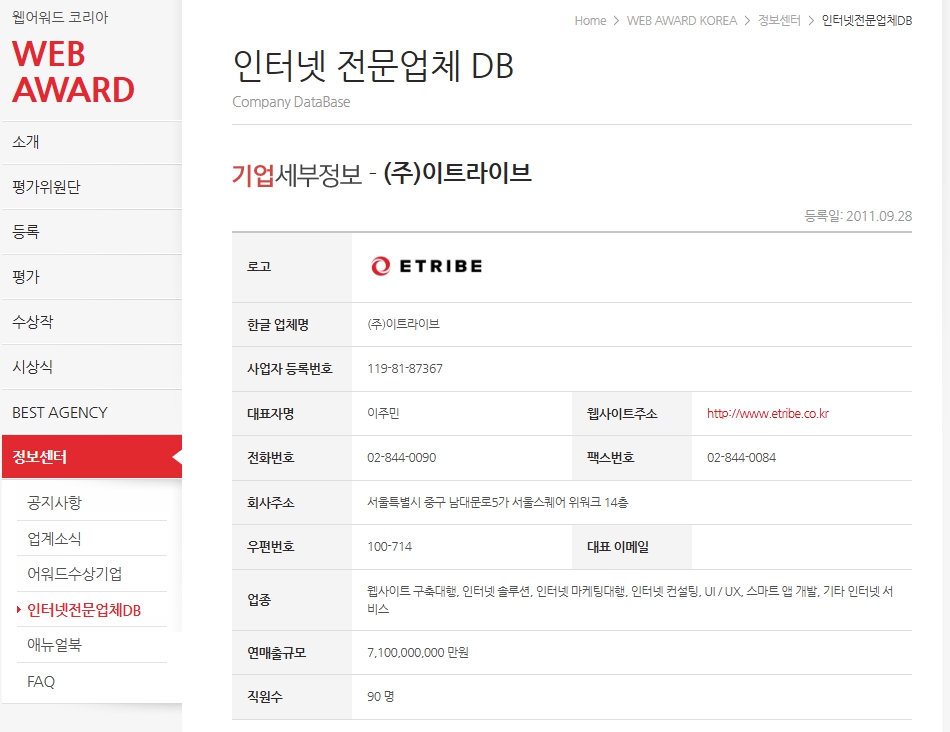Go to BEST AGENCY section
Screen dimensions: 950x732
[91, 412]
